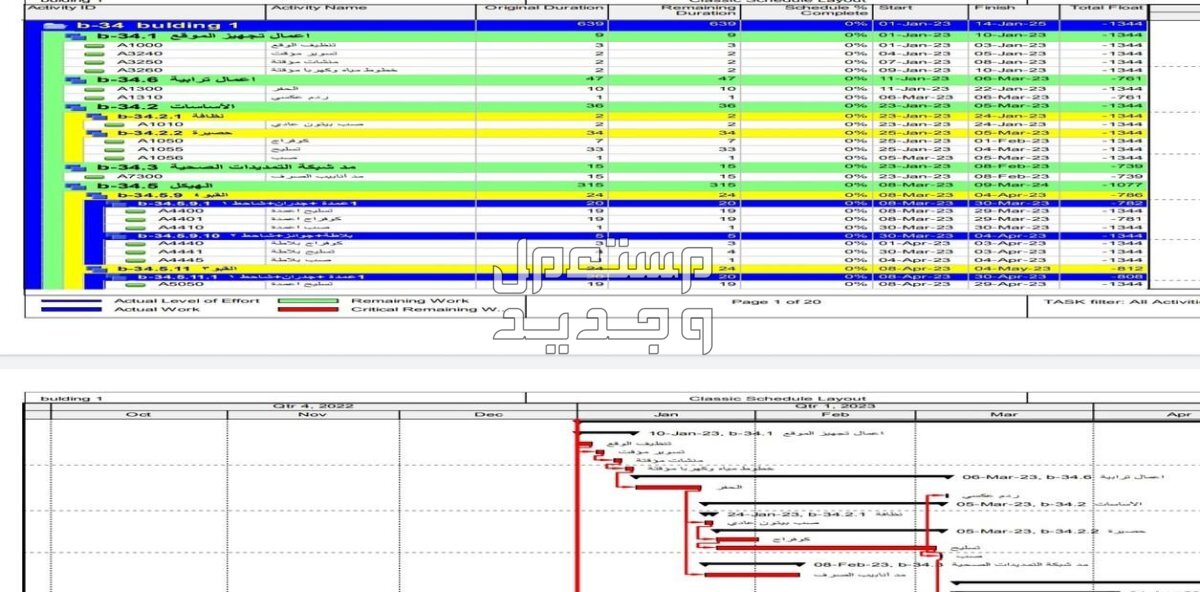Click the WBS icon beside b-34.5.11

point(96,268)
